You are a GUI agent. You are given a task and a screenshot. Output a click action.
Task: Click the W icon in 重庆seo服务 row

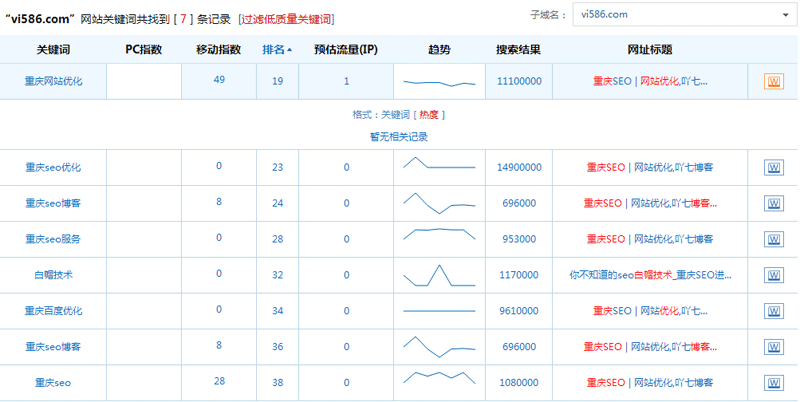click(773, 239)
